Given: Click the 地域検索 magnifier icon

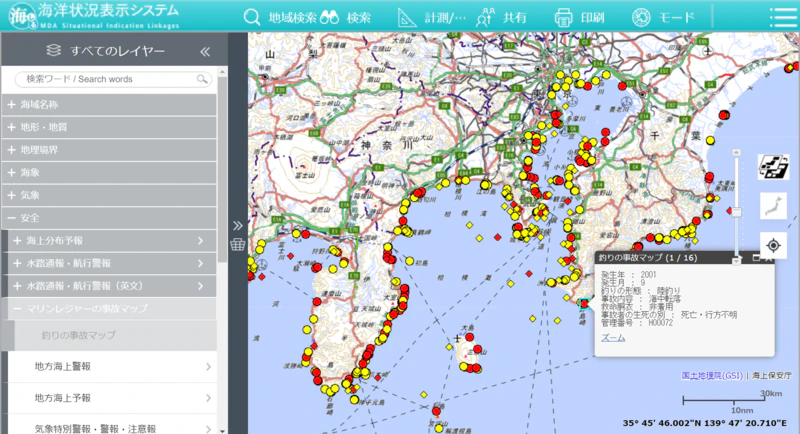Looking at the screenshot, I should coord(254,17).
